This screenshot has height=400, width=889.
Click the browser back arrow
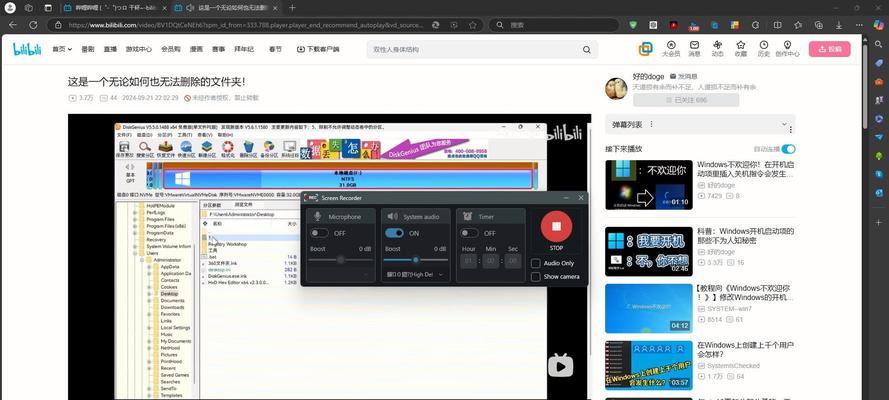point(12,25)
